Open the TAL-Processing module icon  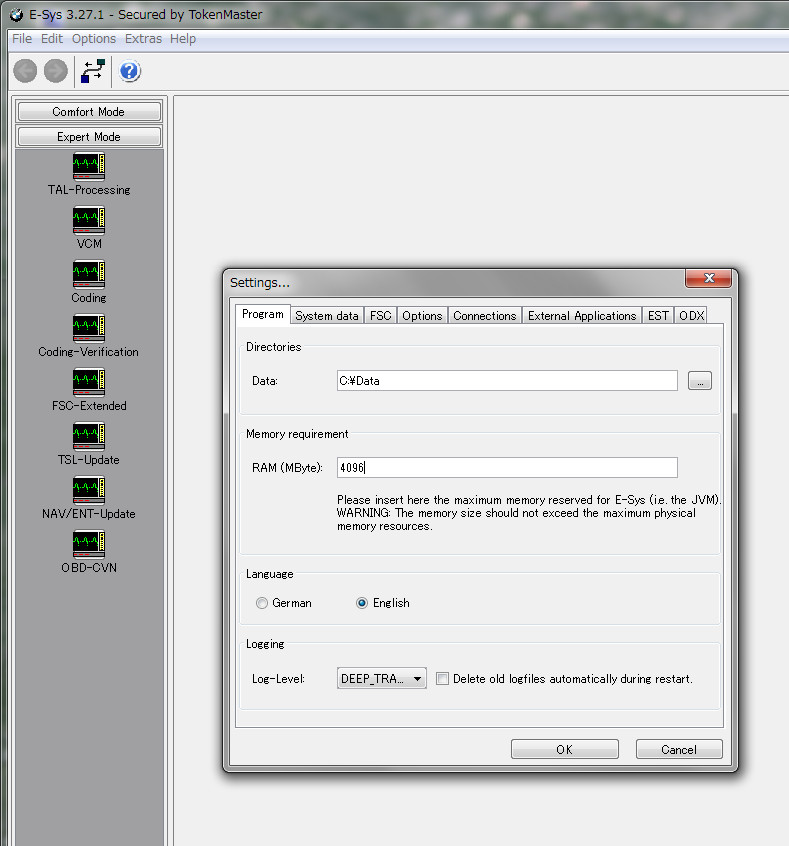89,167
